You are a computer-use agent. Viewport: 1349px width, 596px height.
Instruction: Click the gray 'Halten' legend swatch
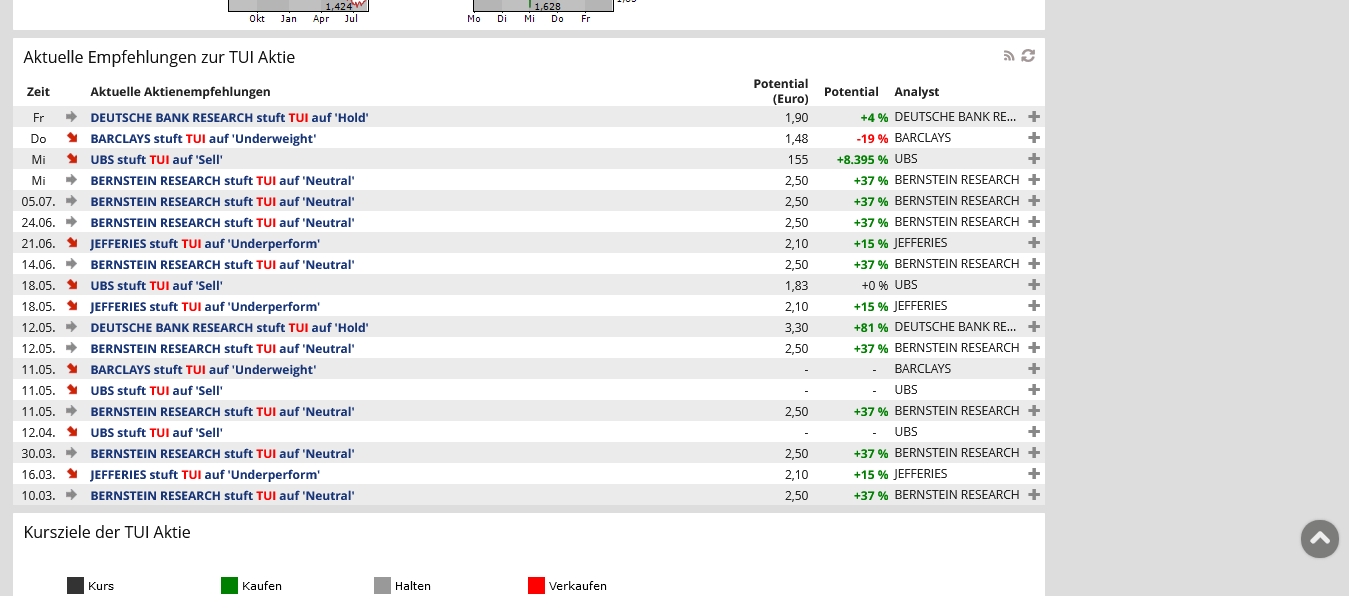pos(382,586)
